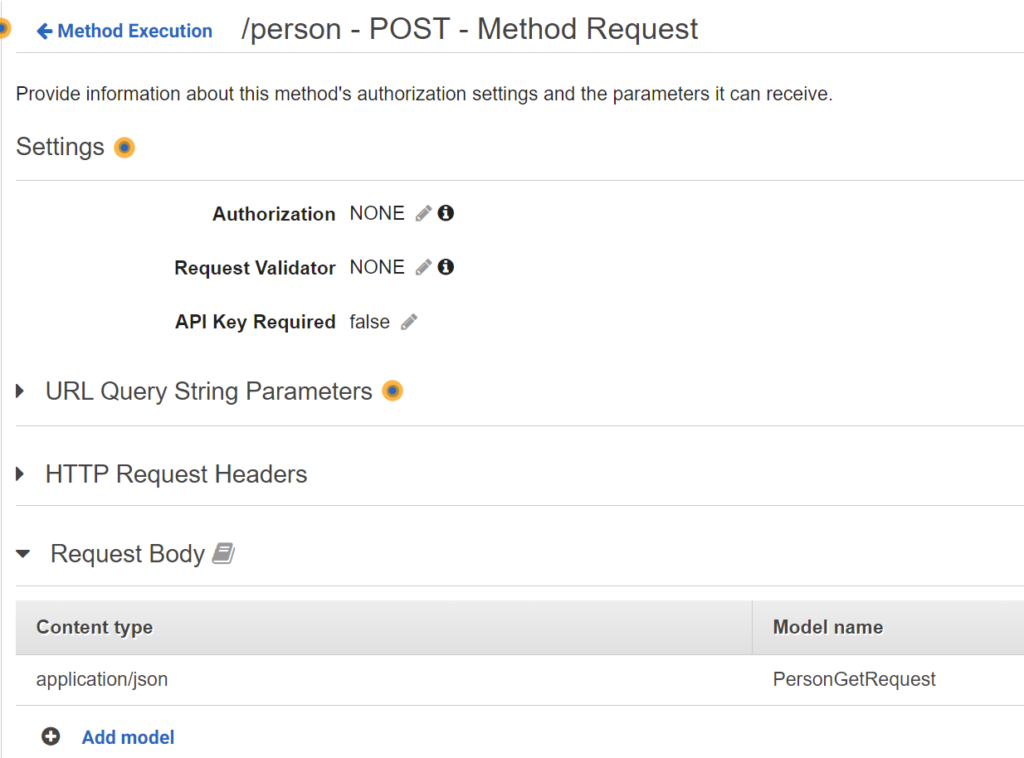The height and width of the screenshot is (758, 1024).
Task: Click the plus icon beside Add model
Action: 50,736
